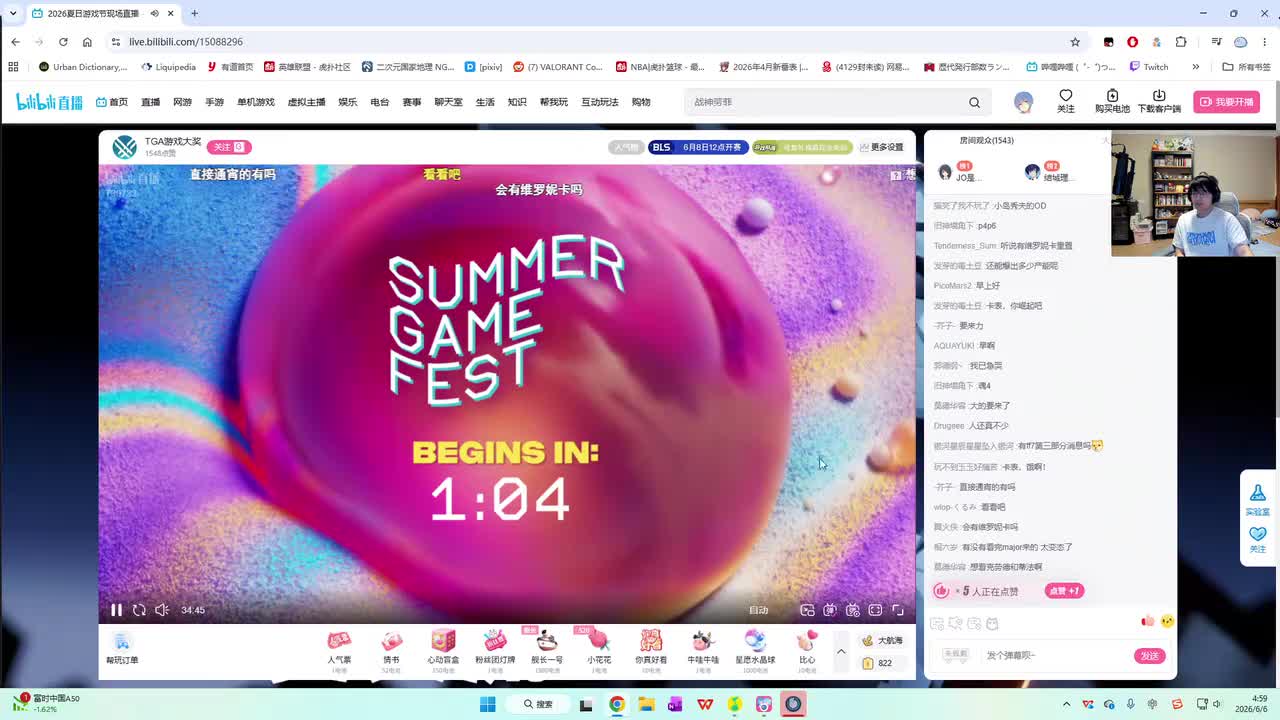Click the first icon right of 自动 quality selector
The image size is (1280, 720).
point(807,610)
